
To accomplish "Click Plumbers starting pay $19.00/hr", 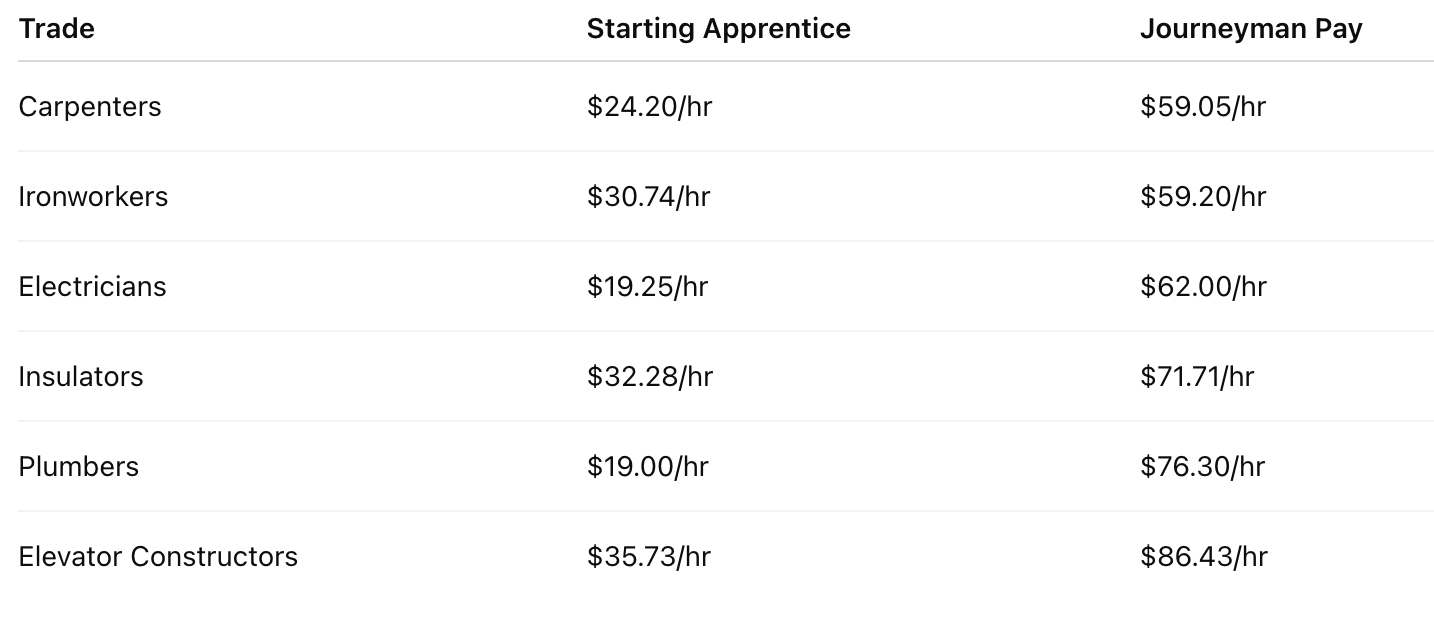I will point(647,467).
